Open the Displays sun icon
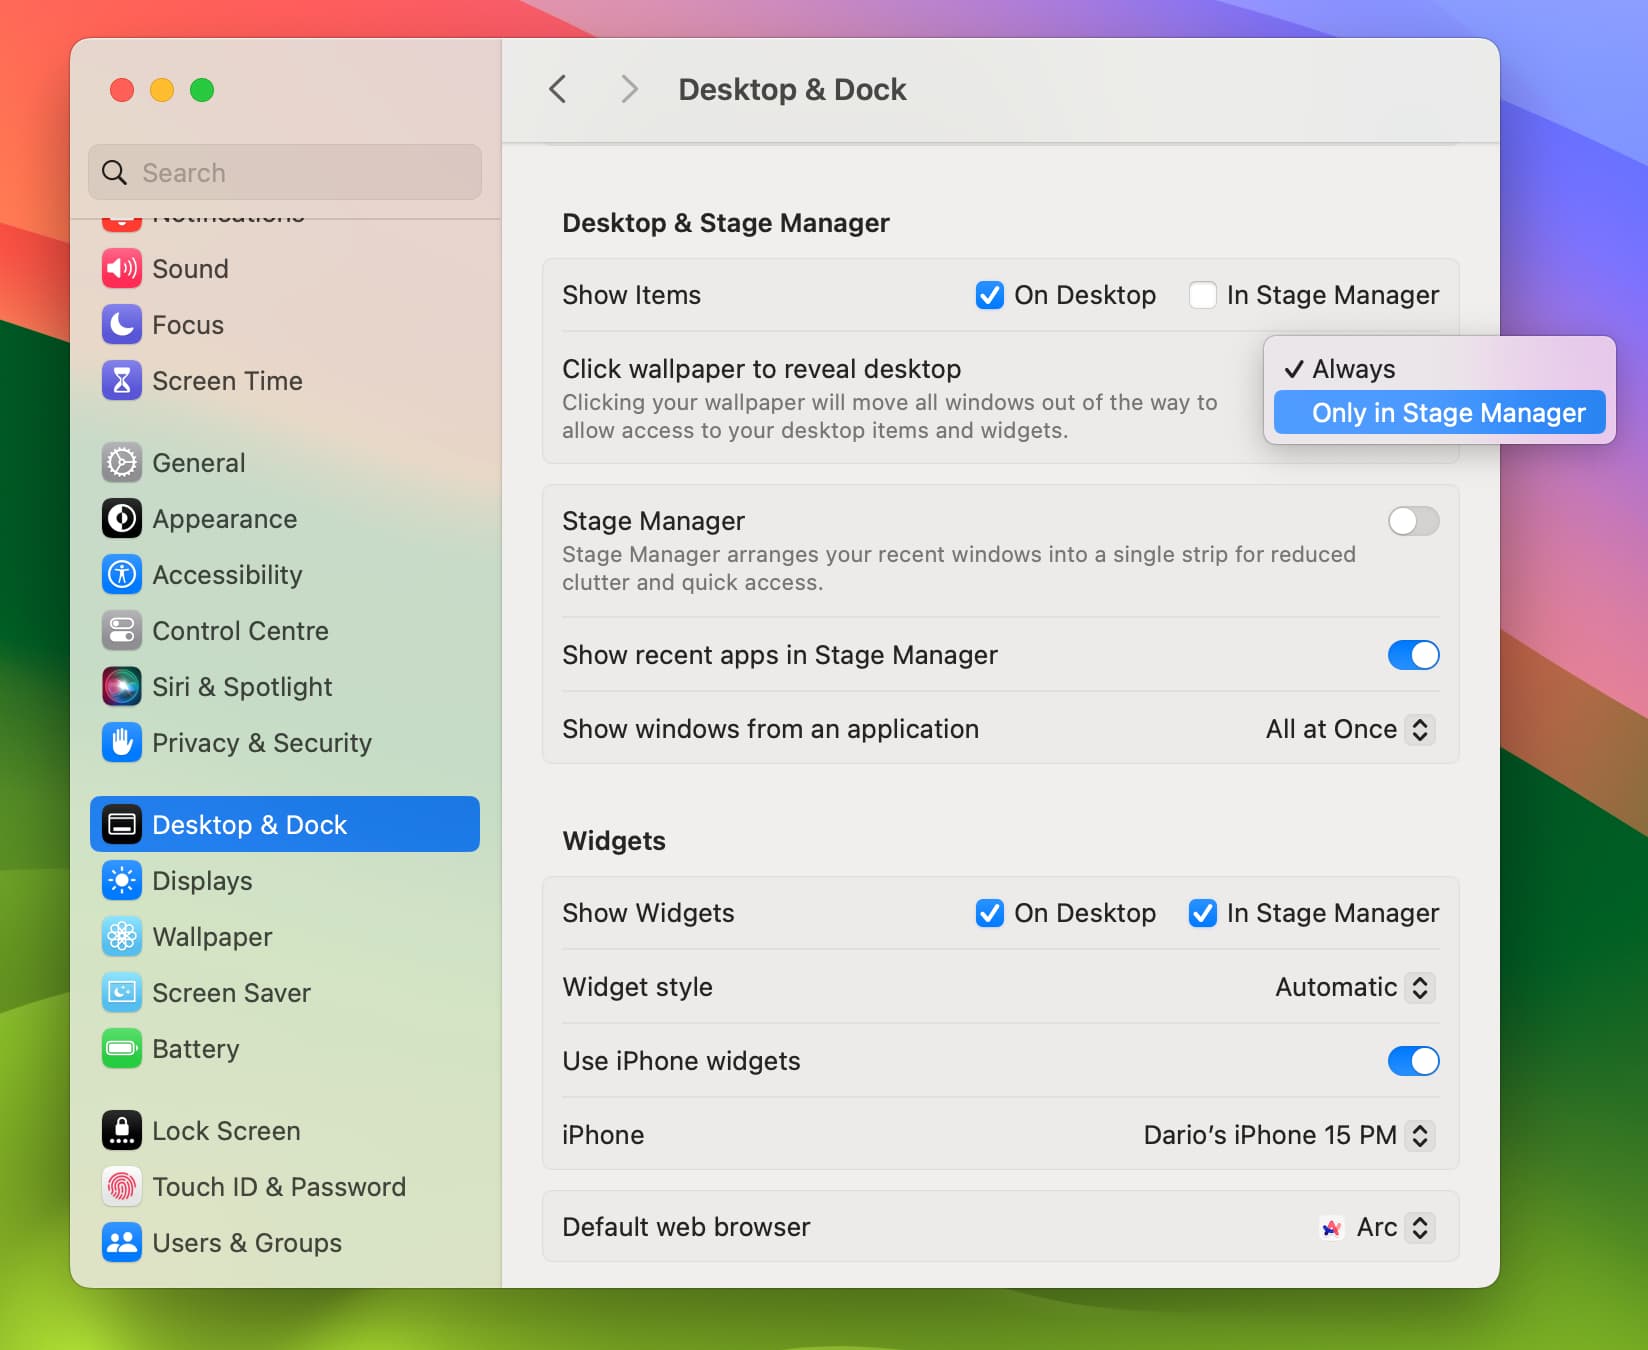This screenshot has width=1648, height=1350. 122,881
